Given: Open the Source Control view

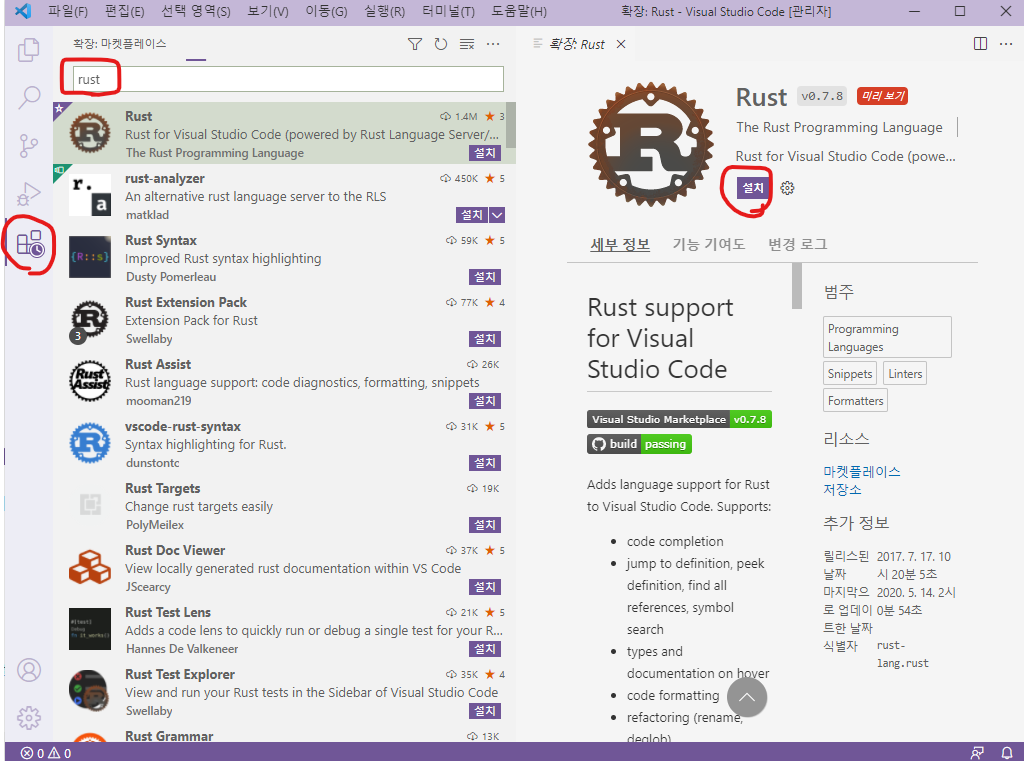Looking at the screenshot, I should [x=28, y=146].
